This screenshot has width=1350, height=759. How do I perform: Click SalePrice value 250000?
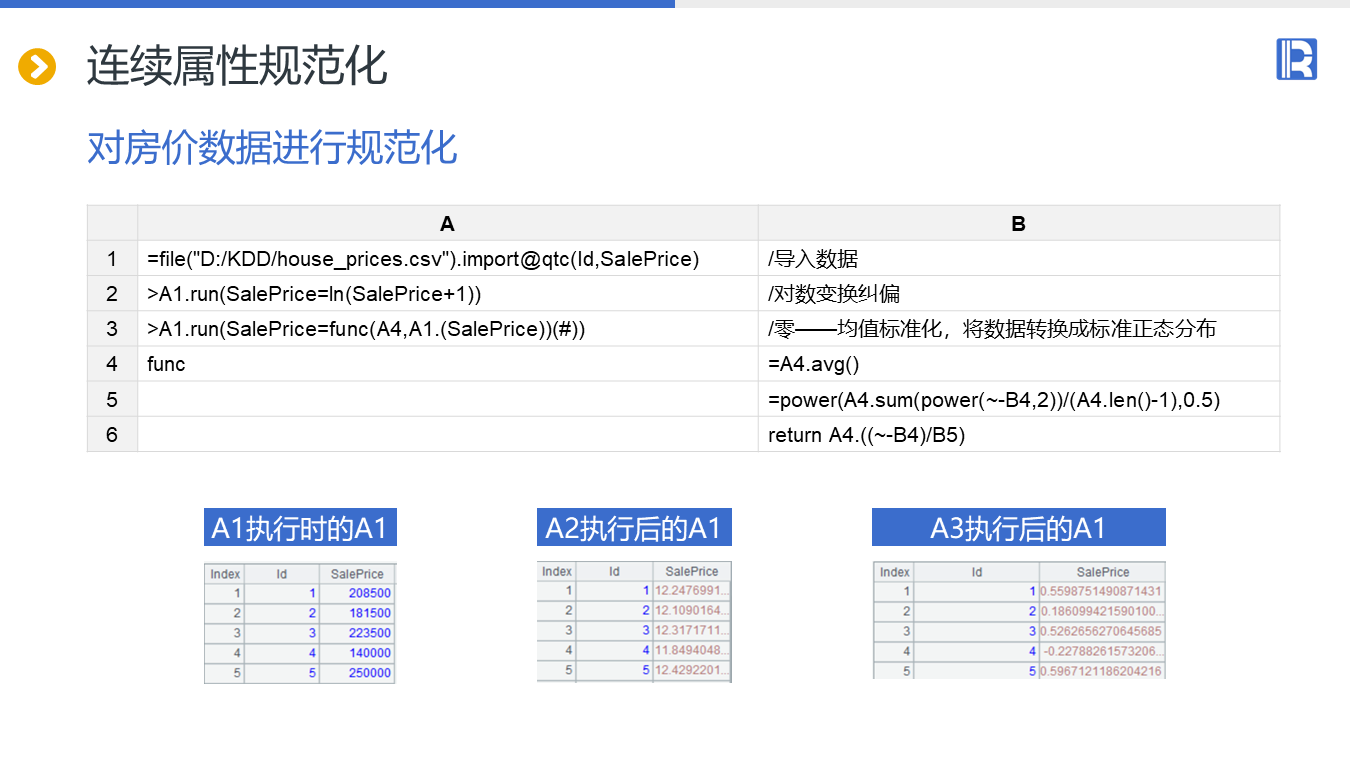[x=357, y=673]
